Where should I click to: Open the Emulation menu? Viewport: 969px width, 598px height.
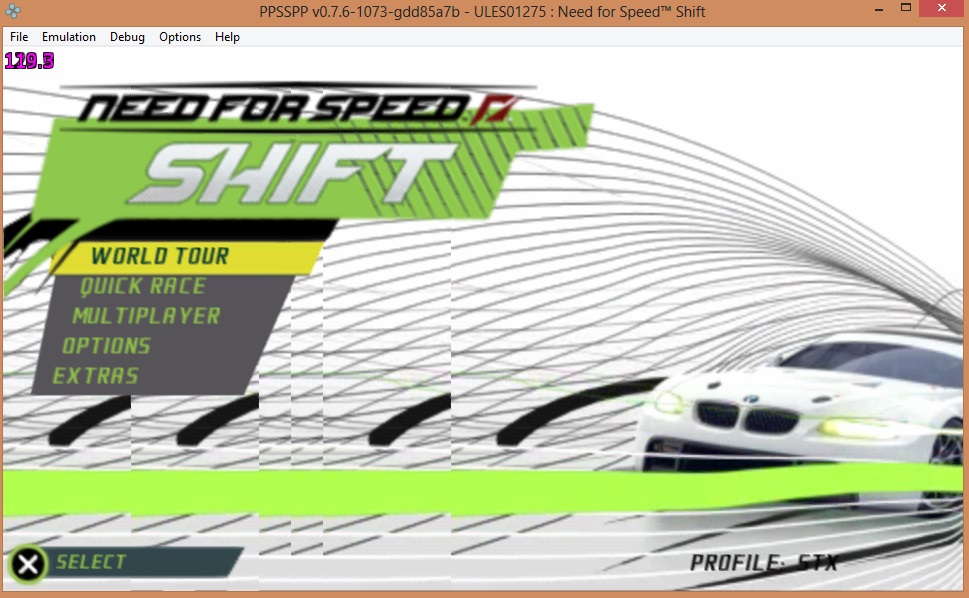point(69,37)
